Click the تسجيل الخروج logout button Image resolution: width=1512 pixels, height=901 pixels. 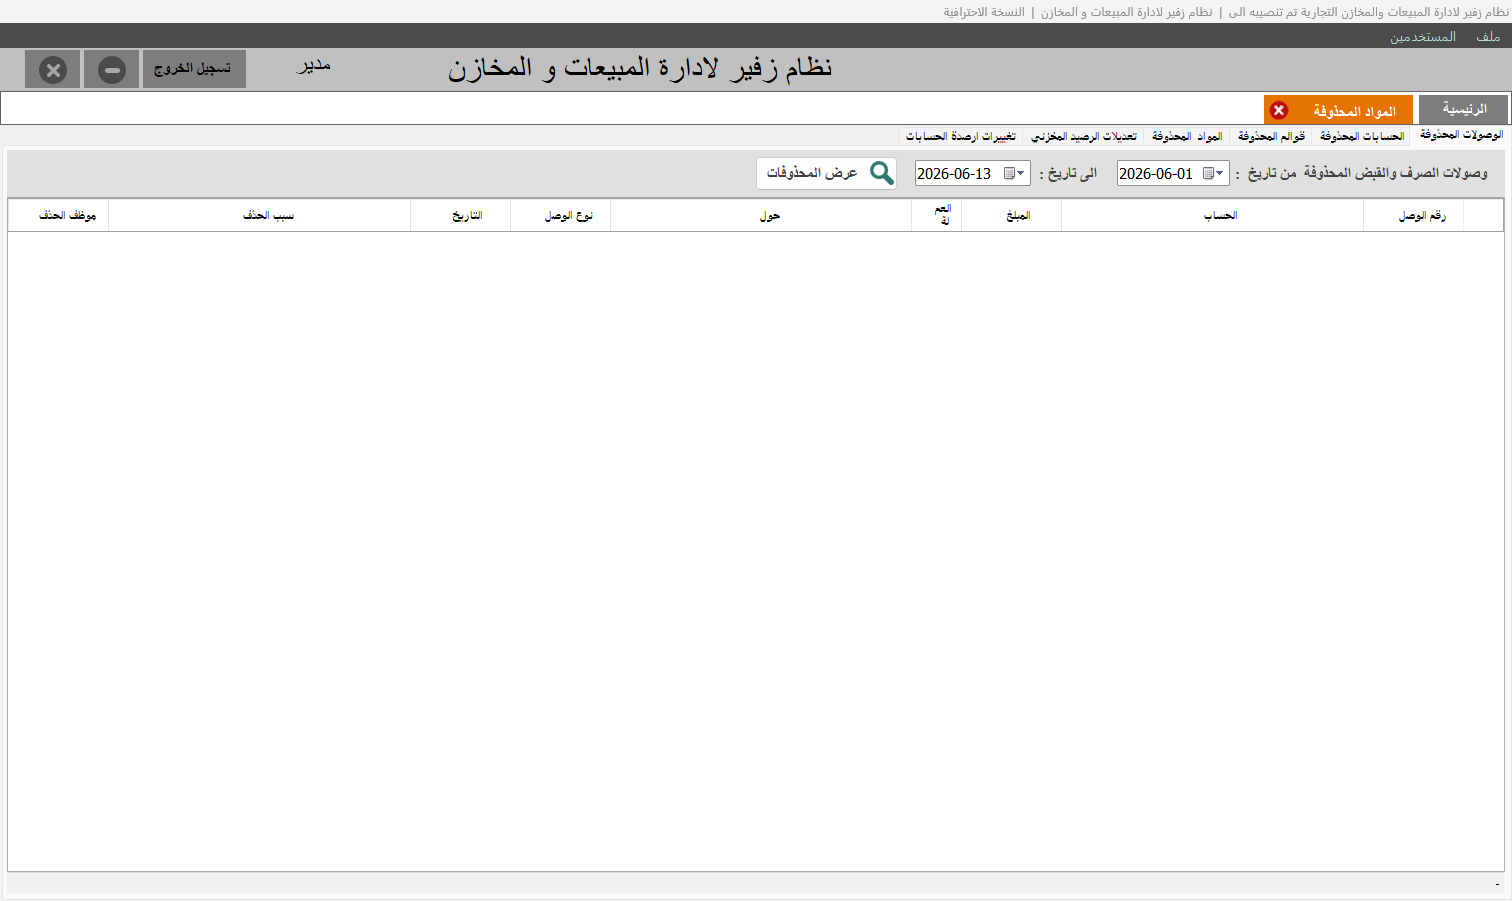click(x=194, y=69)
